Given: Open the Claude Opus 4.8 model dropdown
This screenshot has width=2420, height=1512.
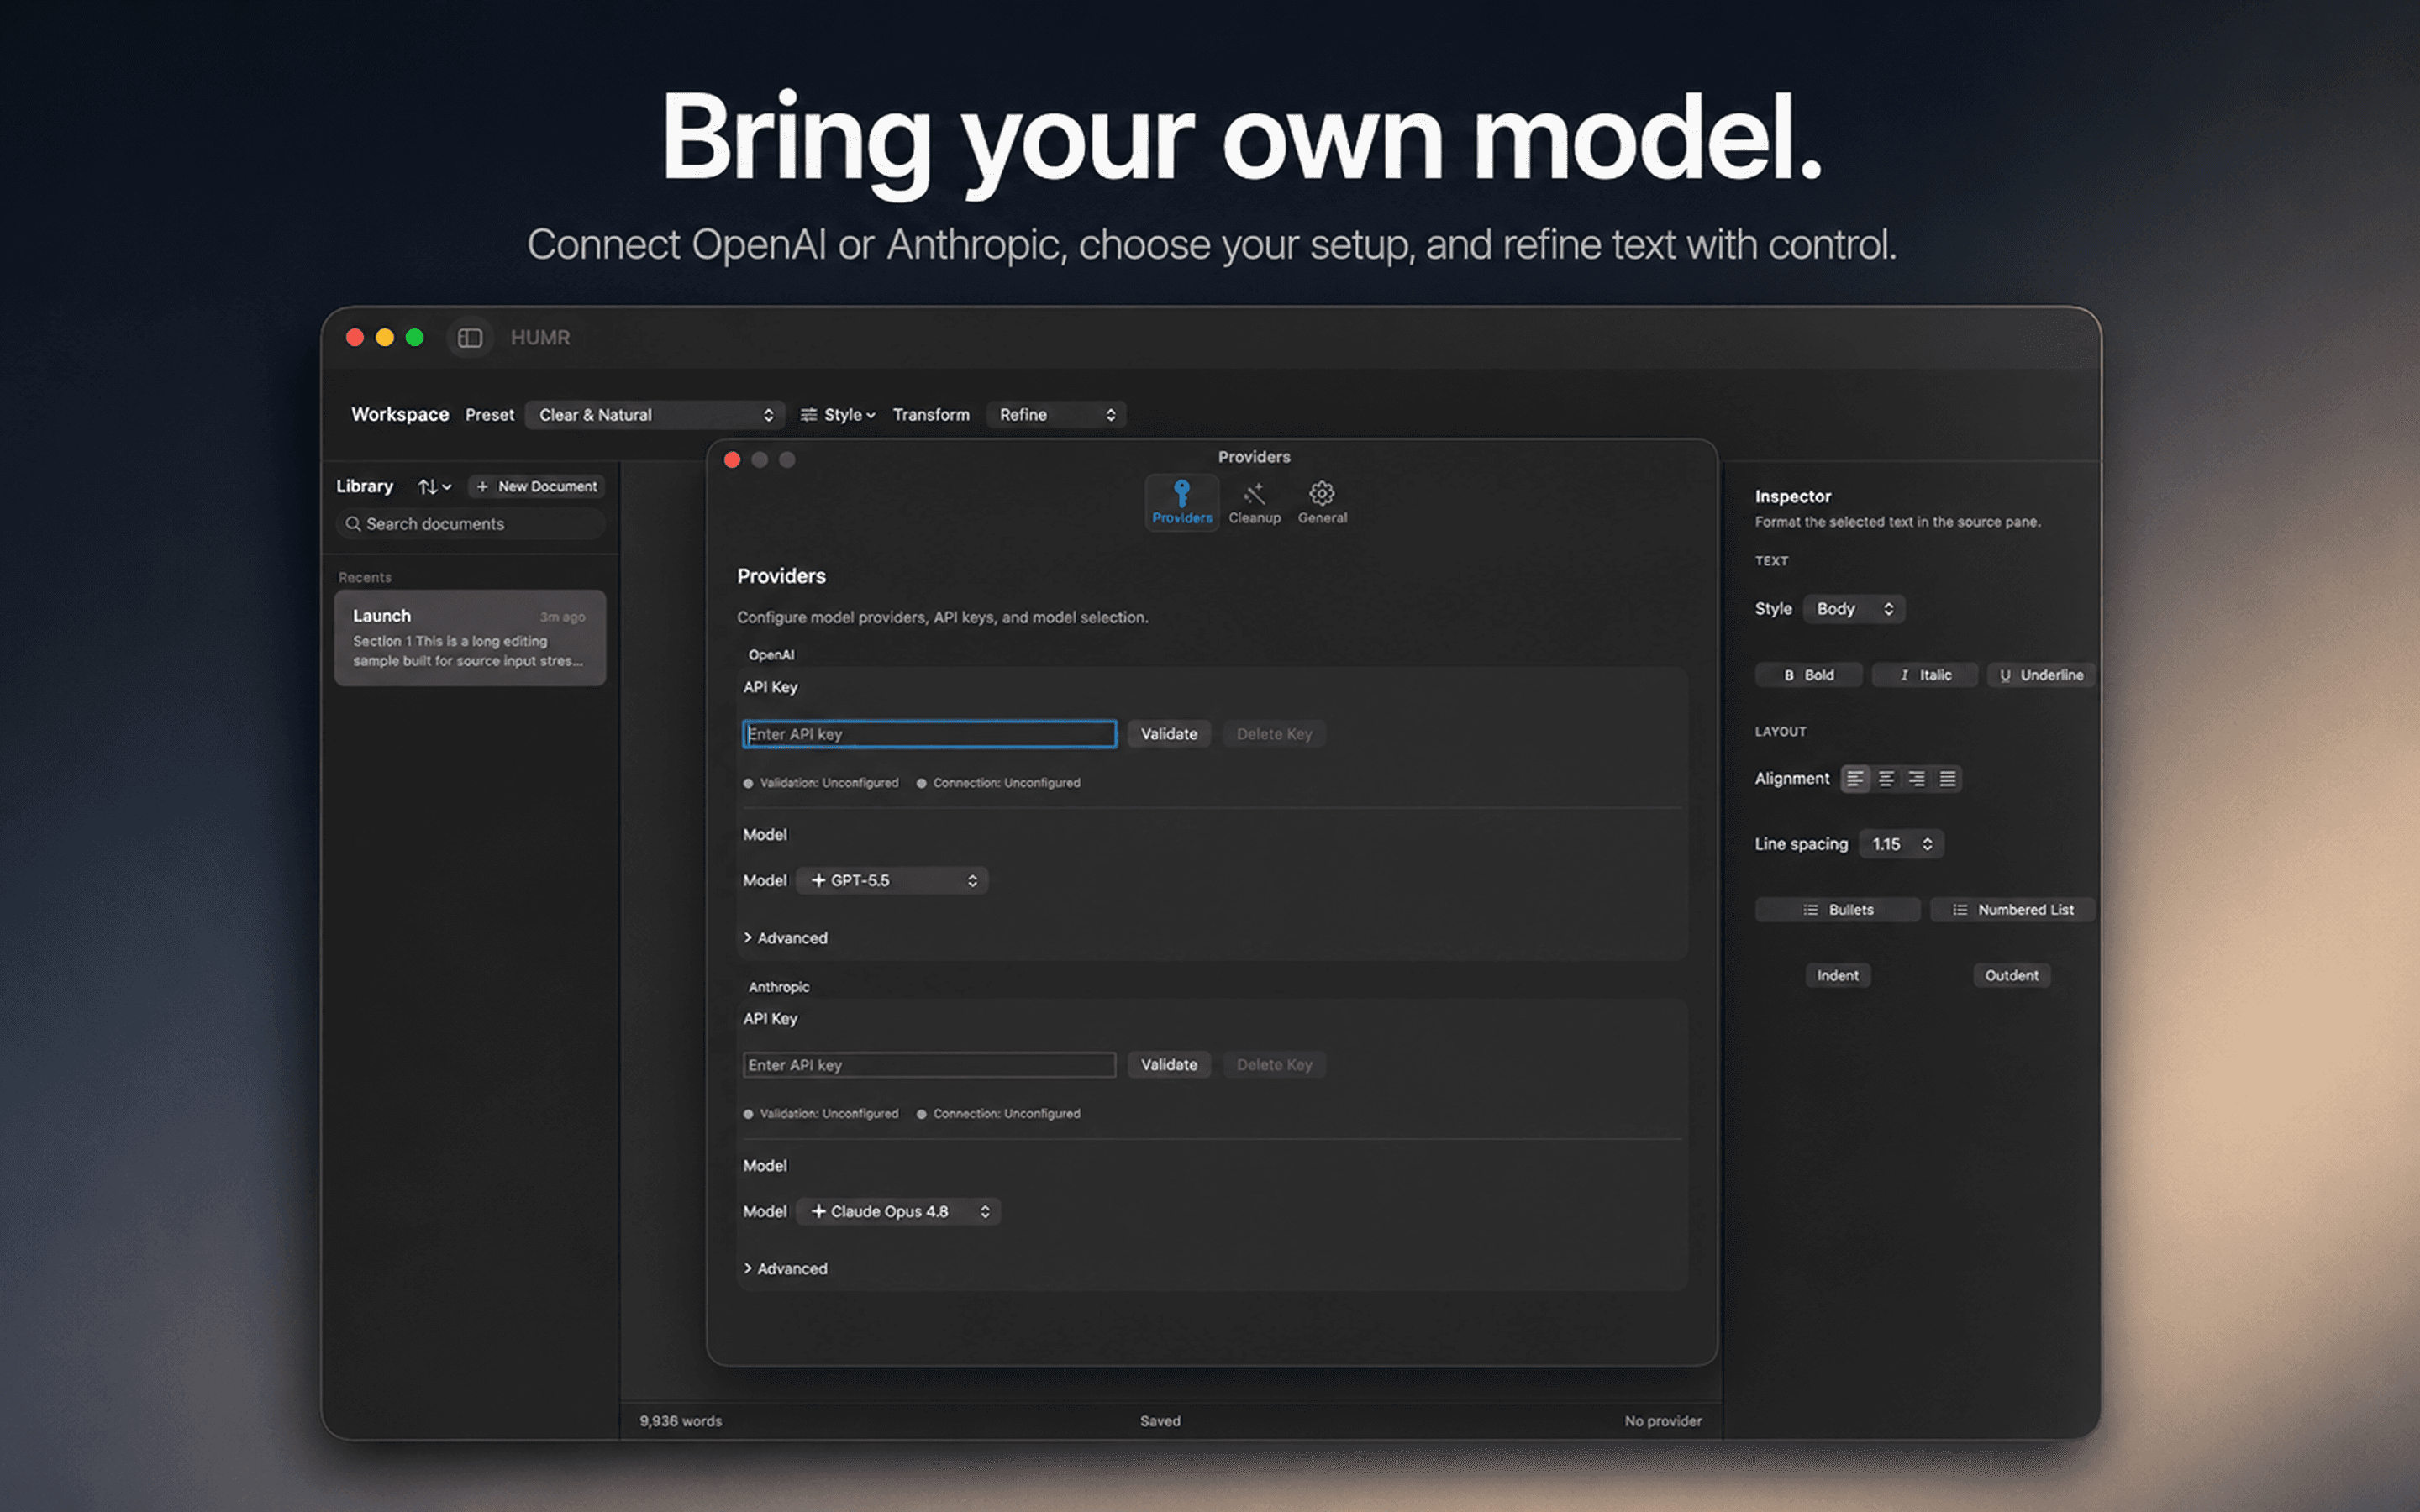Looking at the screenshot, I should pos(898,1212).
